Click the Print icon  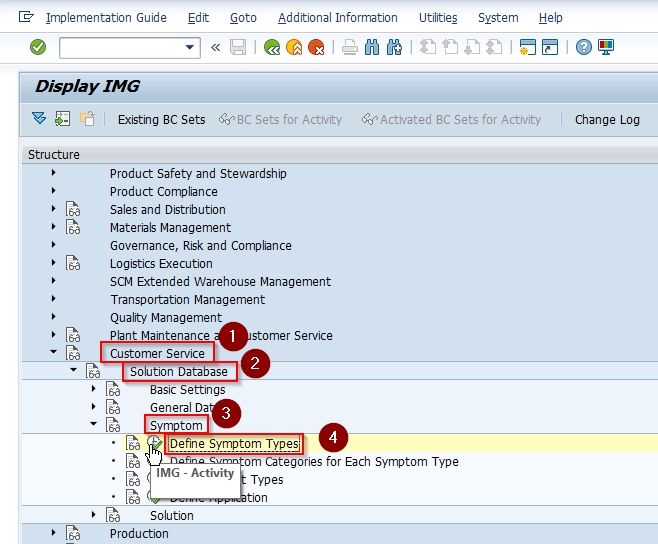[349, 47]
